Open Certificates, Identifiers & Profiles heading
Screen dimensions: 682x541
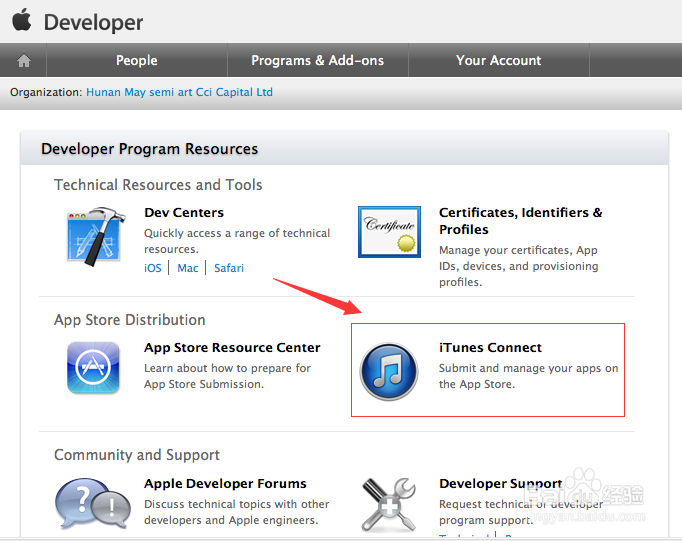[521, 221]
